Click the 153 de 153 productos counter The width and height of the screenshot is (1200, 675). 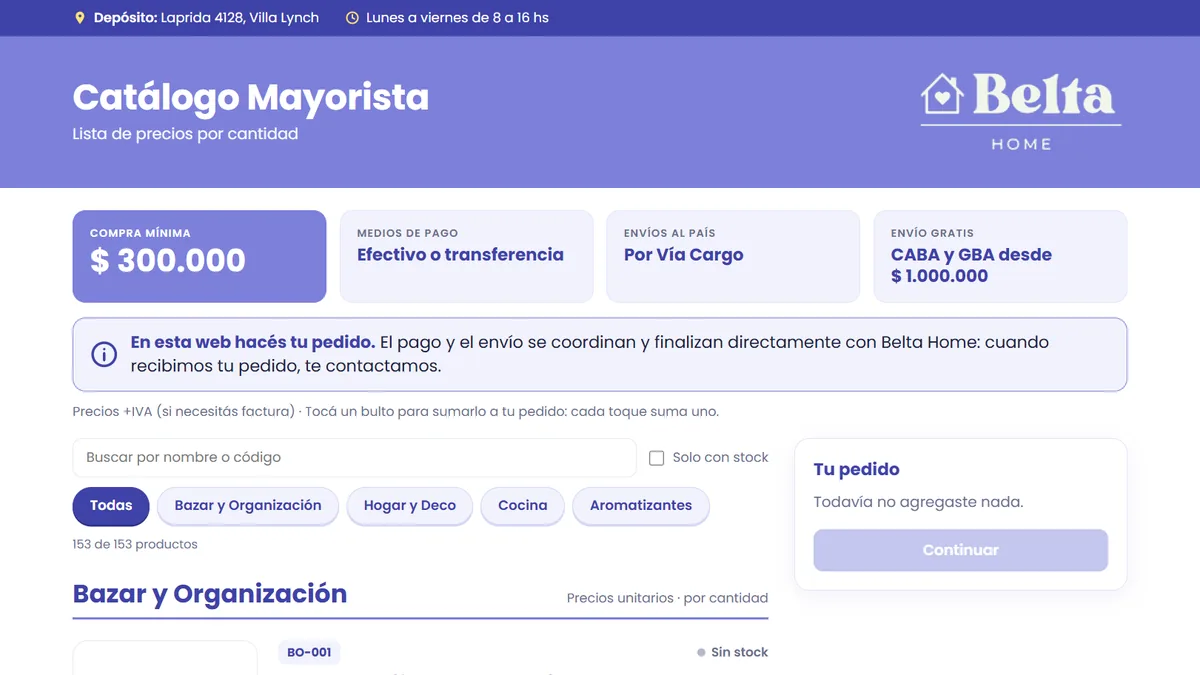tap(135, 545)
